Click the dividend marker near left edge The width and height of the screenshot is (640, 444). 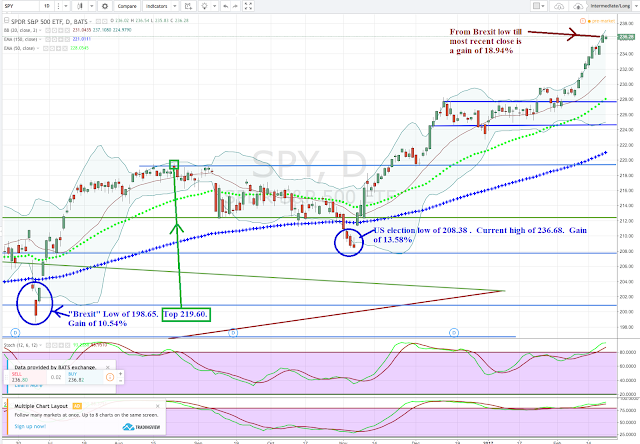click(15, 333)
